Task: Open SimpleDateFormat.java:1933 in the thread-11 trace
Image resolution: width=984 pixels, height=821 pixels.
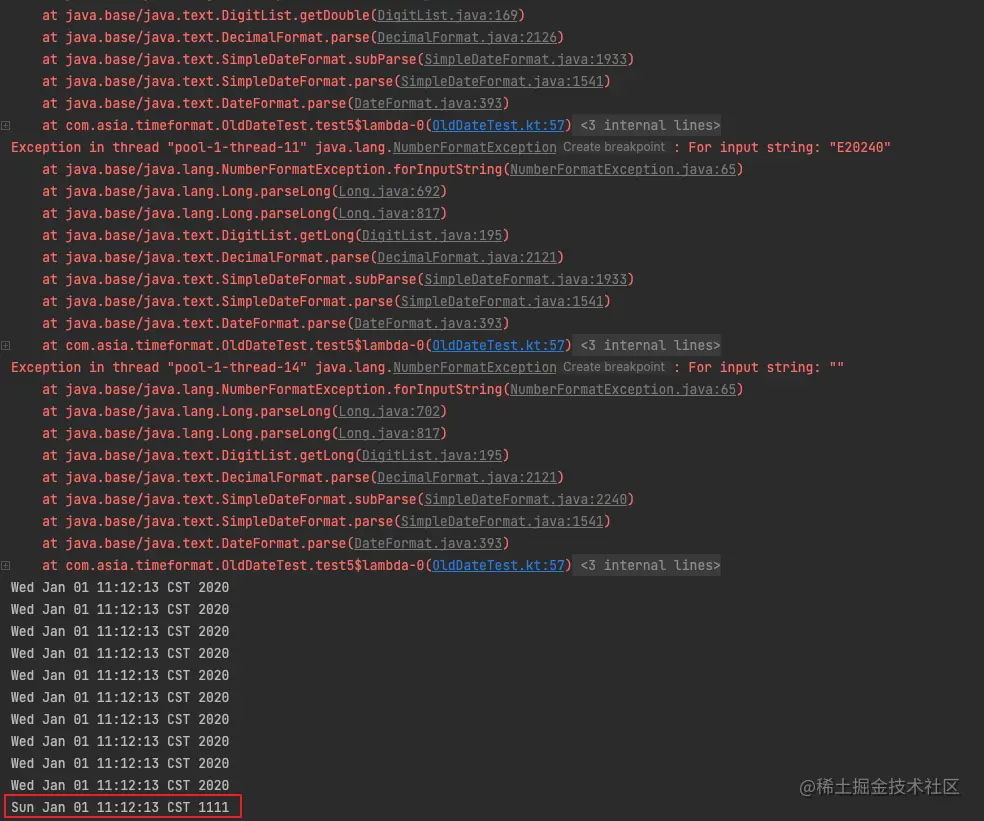Action: [526, 279]
